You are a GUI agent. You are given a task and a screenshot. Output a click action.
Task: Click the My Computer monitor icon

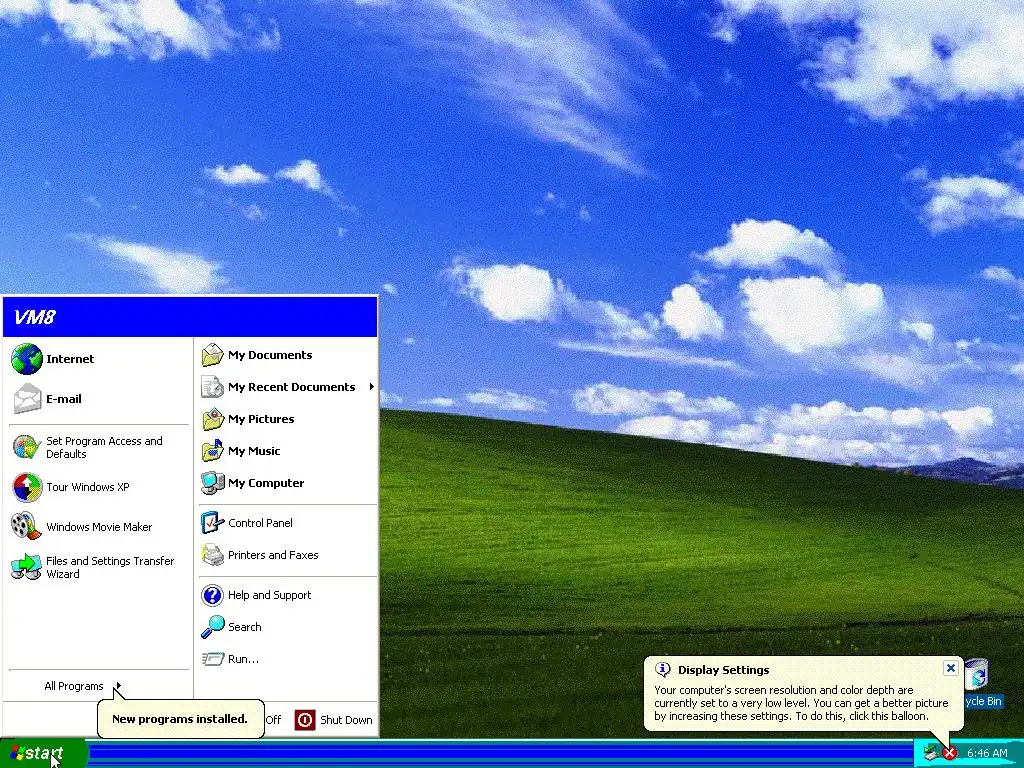pyautogui.click(x=213, y=483)
